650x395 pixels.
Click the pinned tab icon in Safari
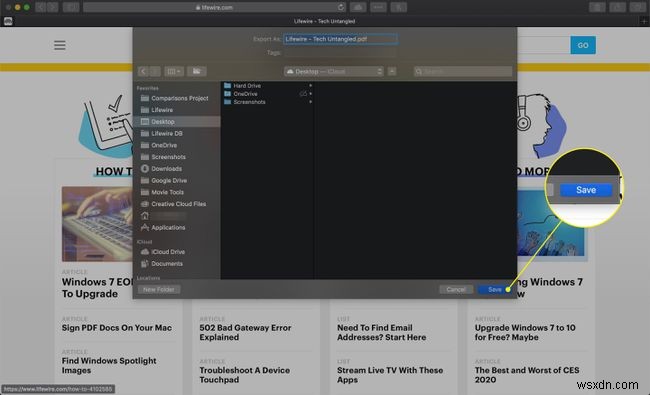pyautogui.click(x=8, y=21)
